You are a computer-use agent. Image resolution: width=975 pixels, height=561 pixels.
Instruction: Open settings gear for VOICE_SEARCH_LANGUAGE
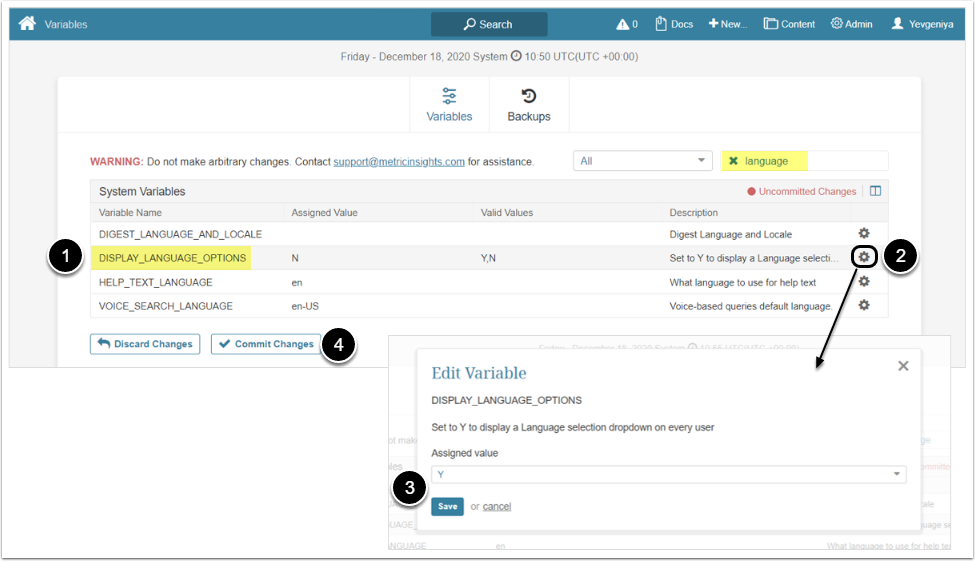pos(864,305)
